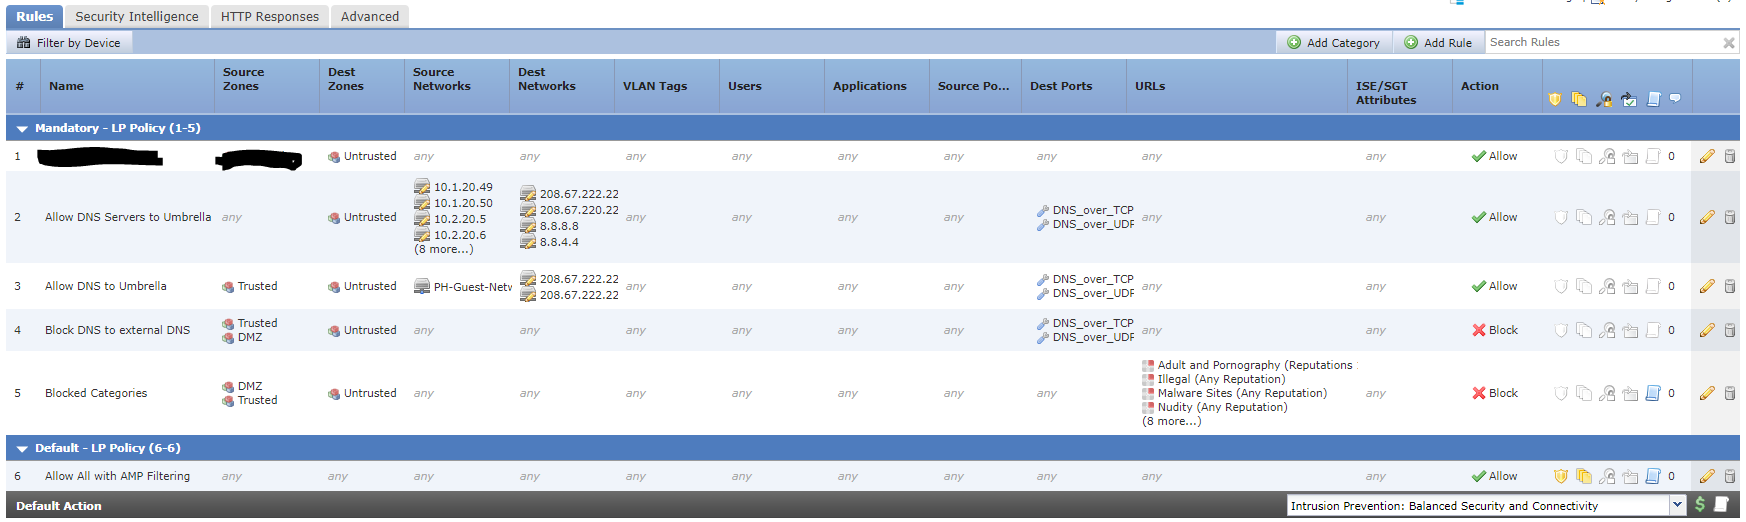Open the Advanced tab
The height and width of the screenshot is (522, 1746).
[370, 16]
